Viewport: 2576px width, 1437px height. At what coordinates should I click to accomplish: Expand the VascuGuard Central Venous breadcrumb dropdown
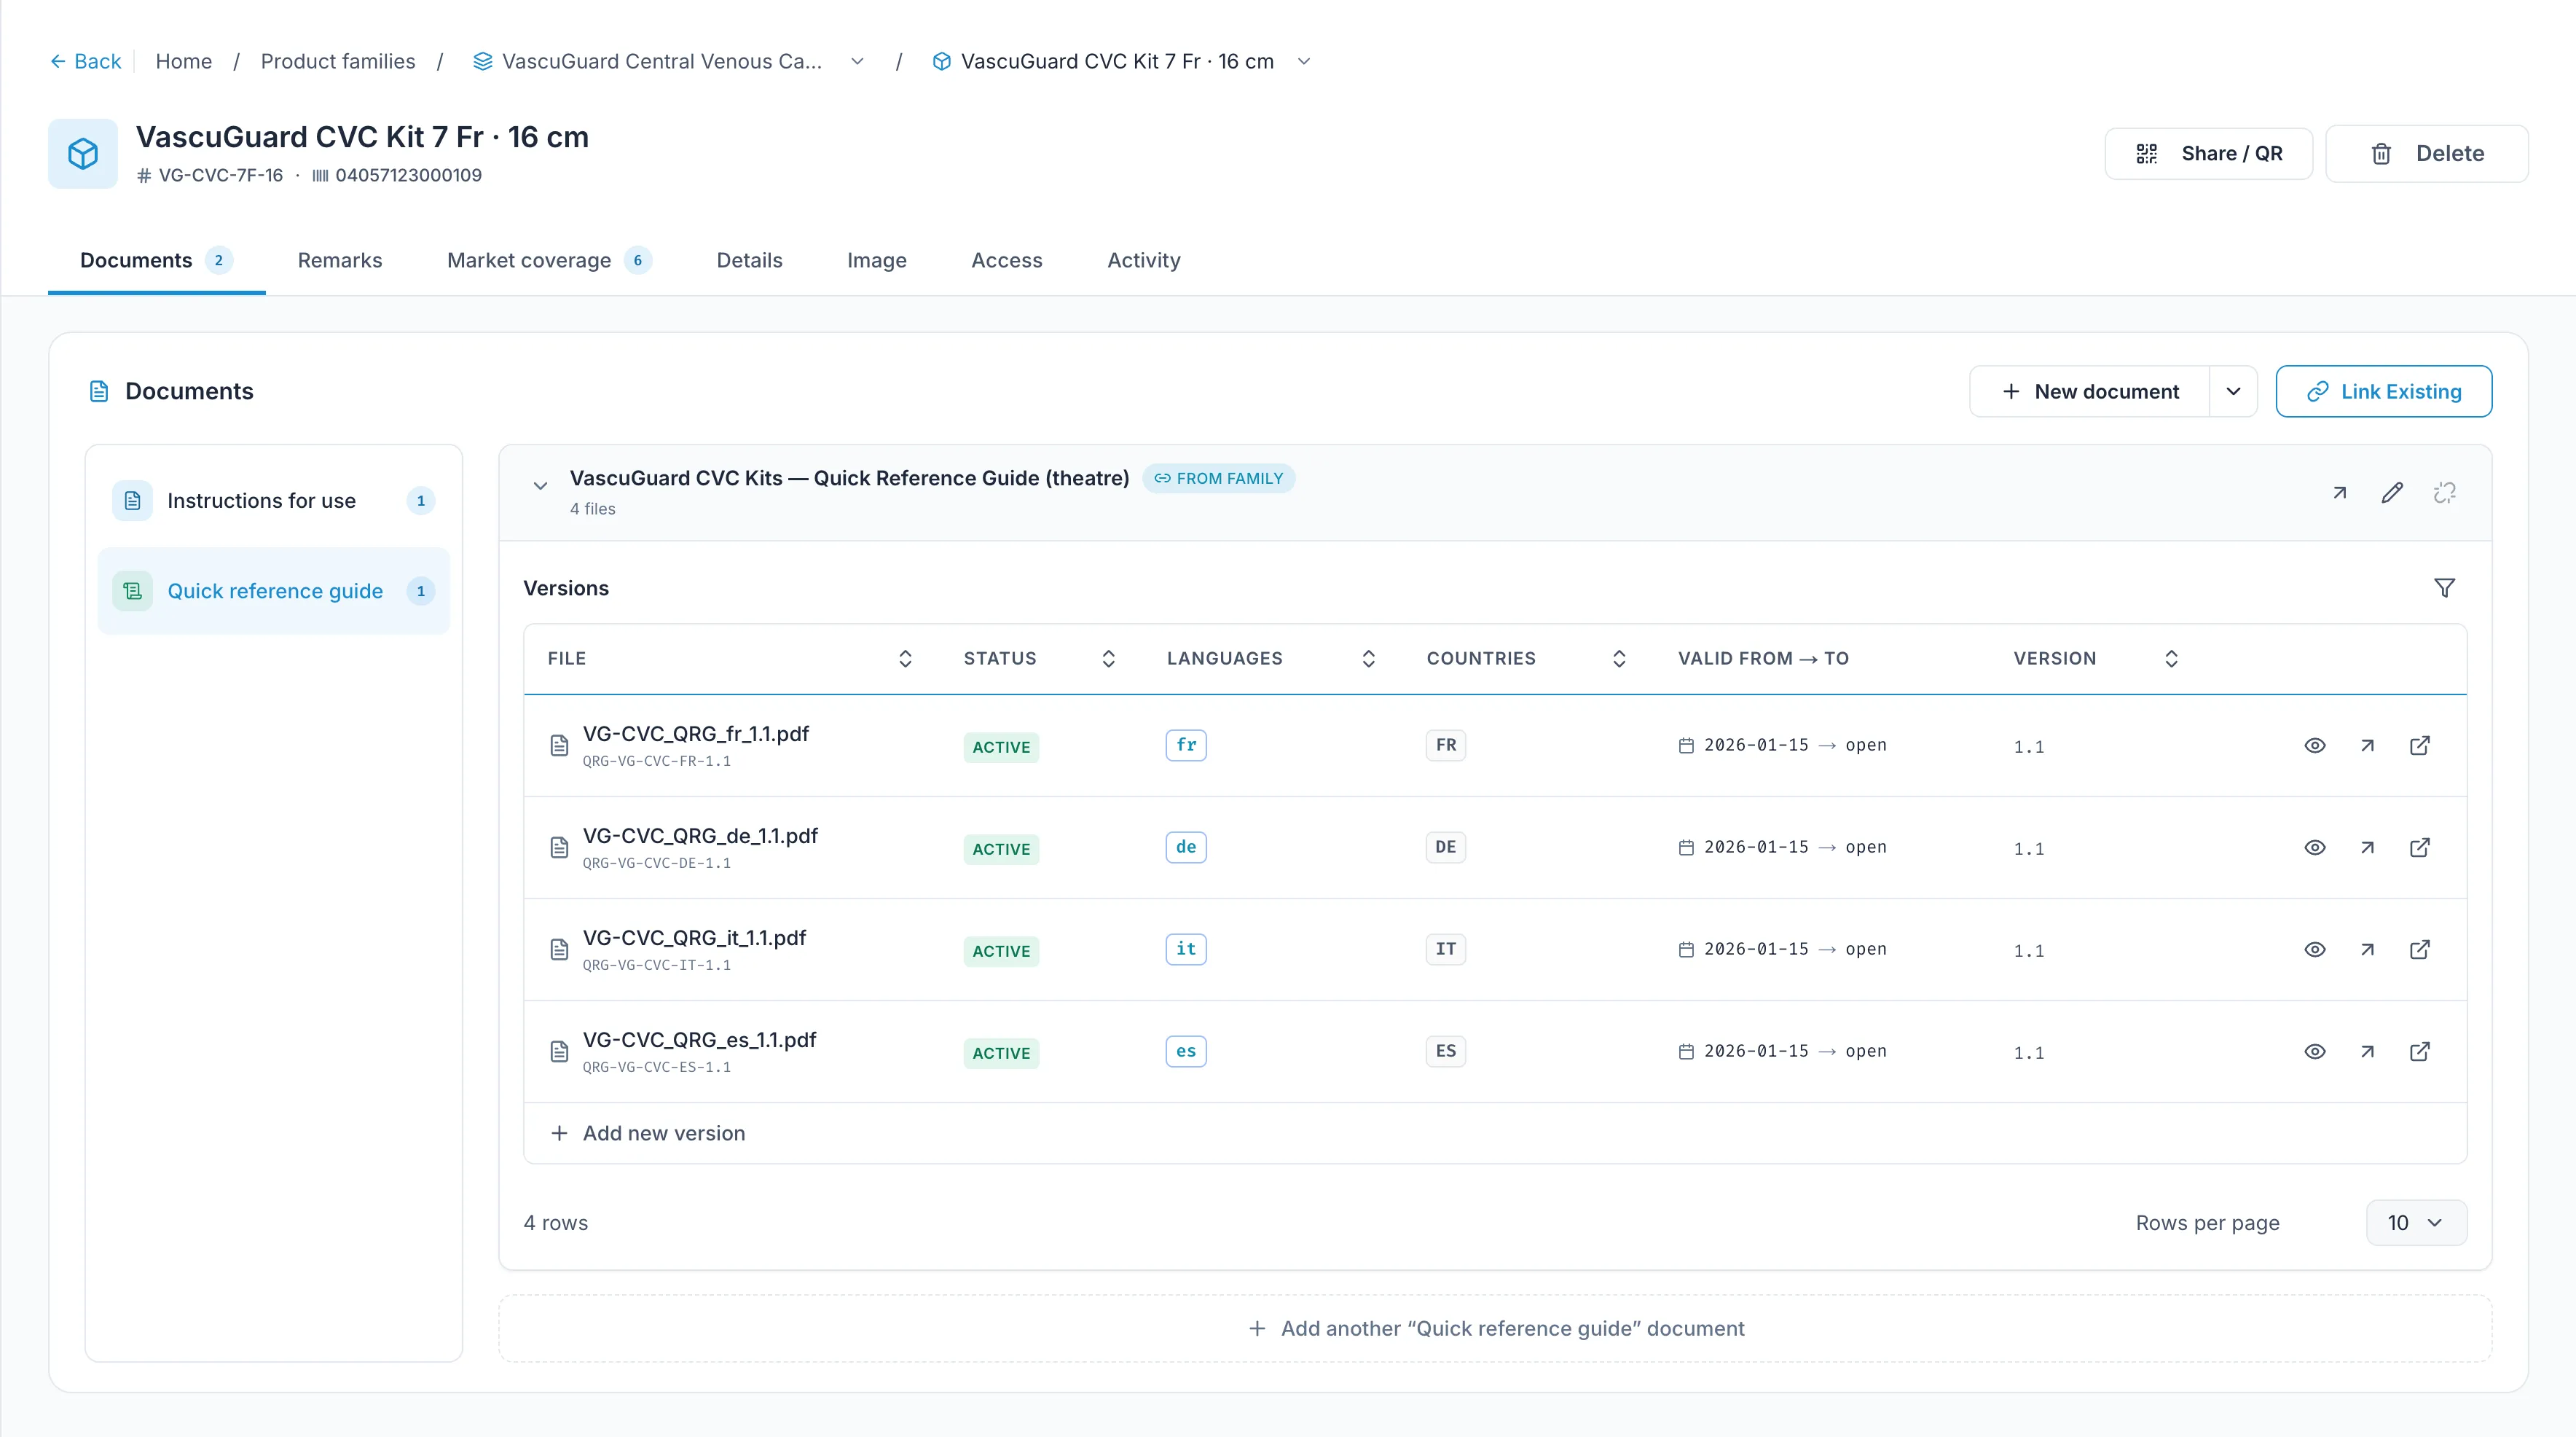click(857, 62)
